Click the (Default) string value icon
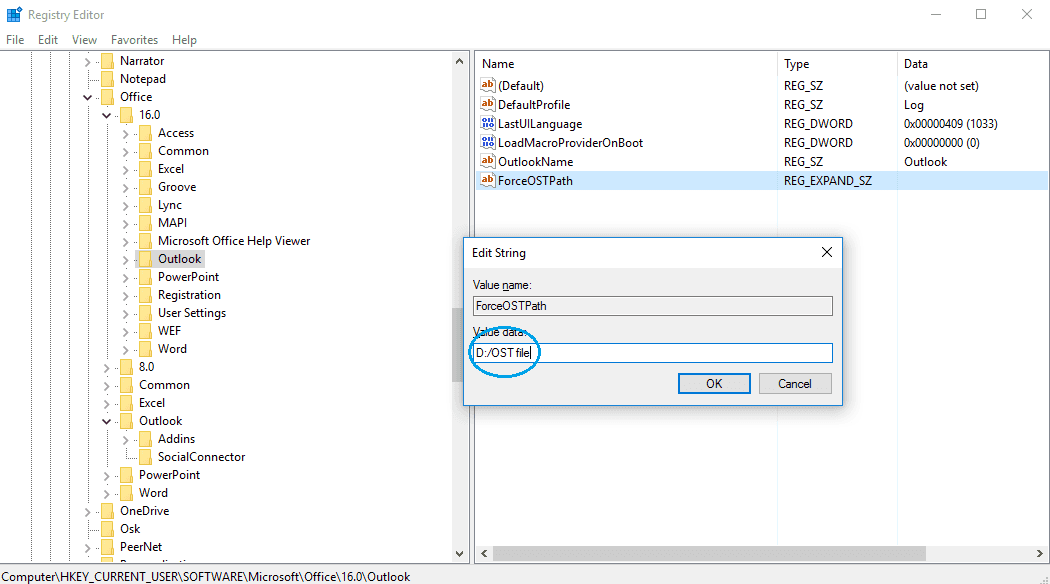The width and height of the screenshot is (1050, 584). 488,85
